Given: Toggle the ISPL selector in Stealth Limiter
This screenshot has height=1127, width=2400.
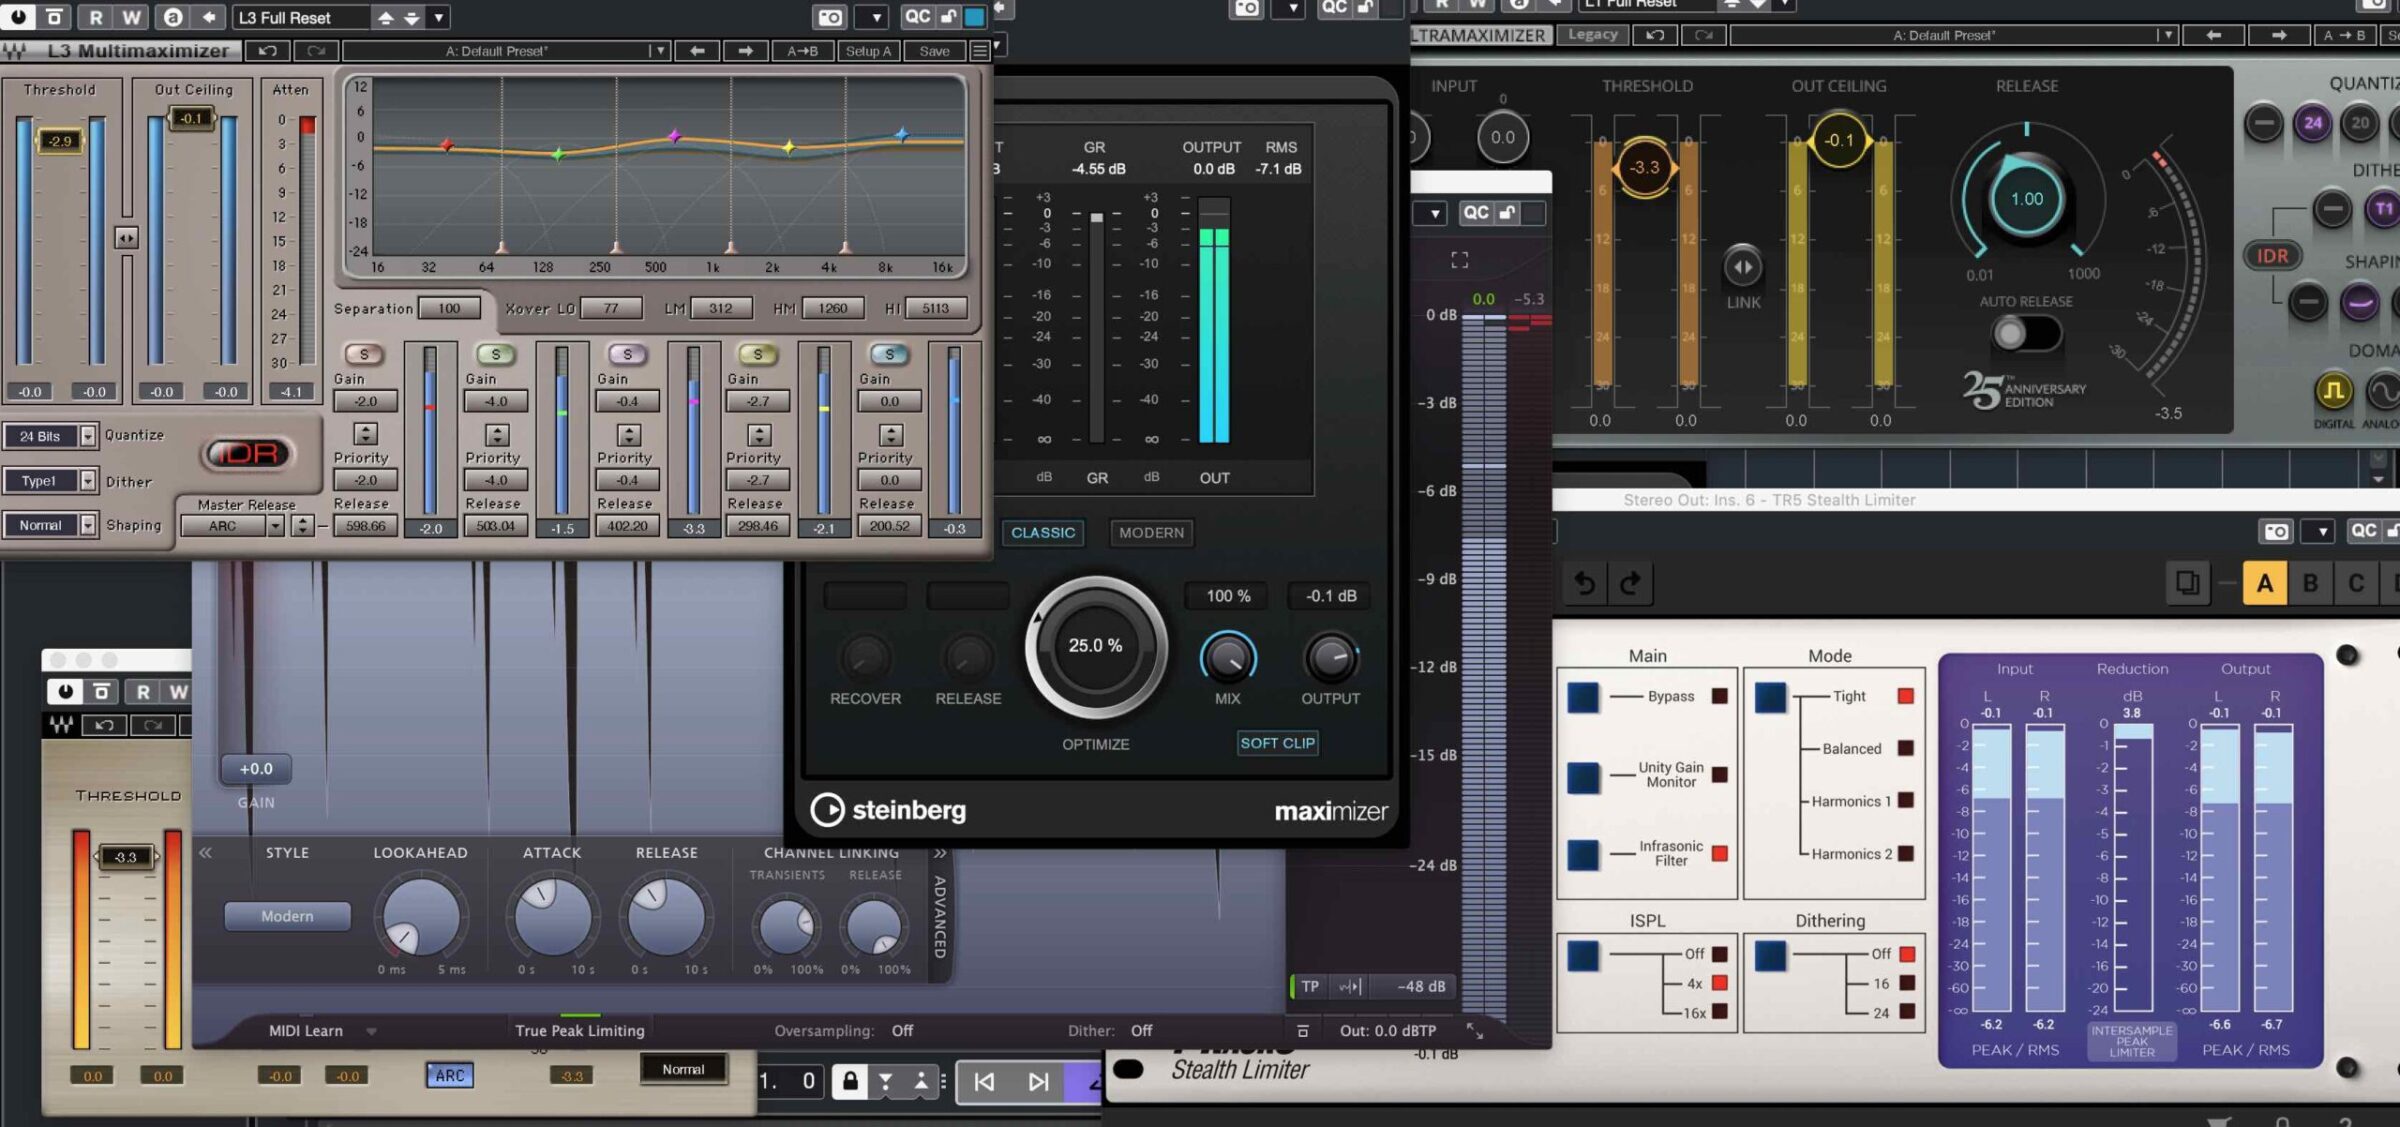Looking at the screenshot, I should 1583,955.
